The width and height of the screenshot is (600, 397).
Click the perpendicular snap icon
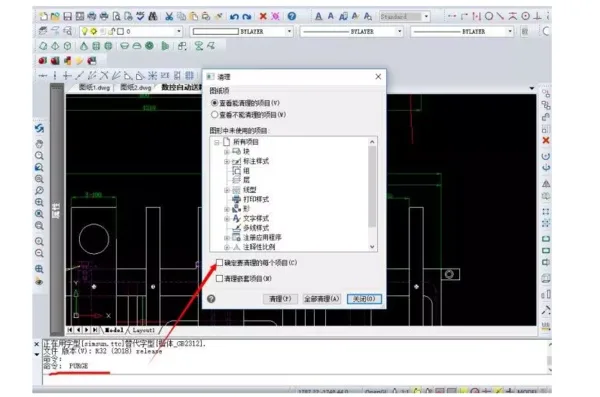(538, 16)
